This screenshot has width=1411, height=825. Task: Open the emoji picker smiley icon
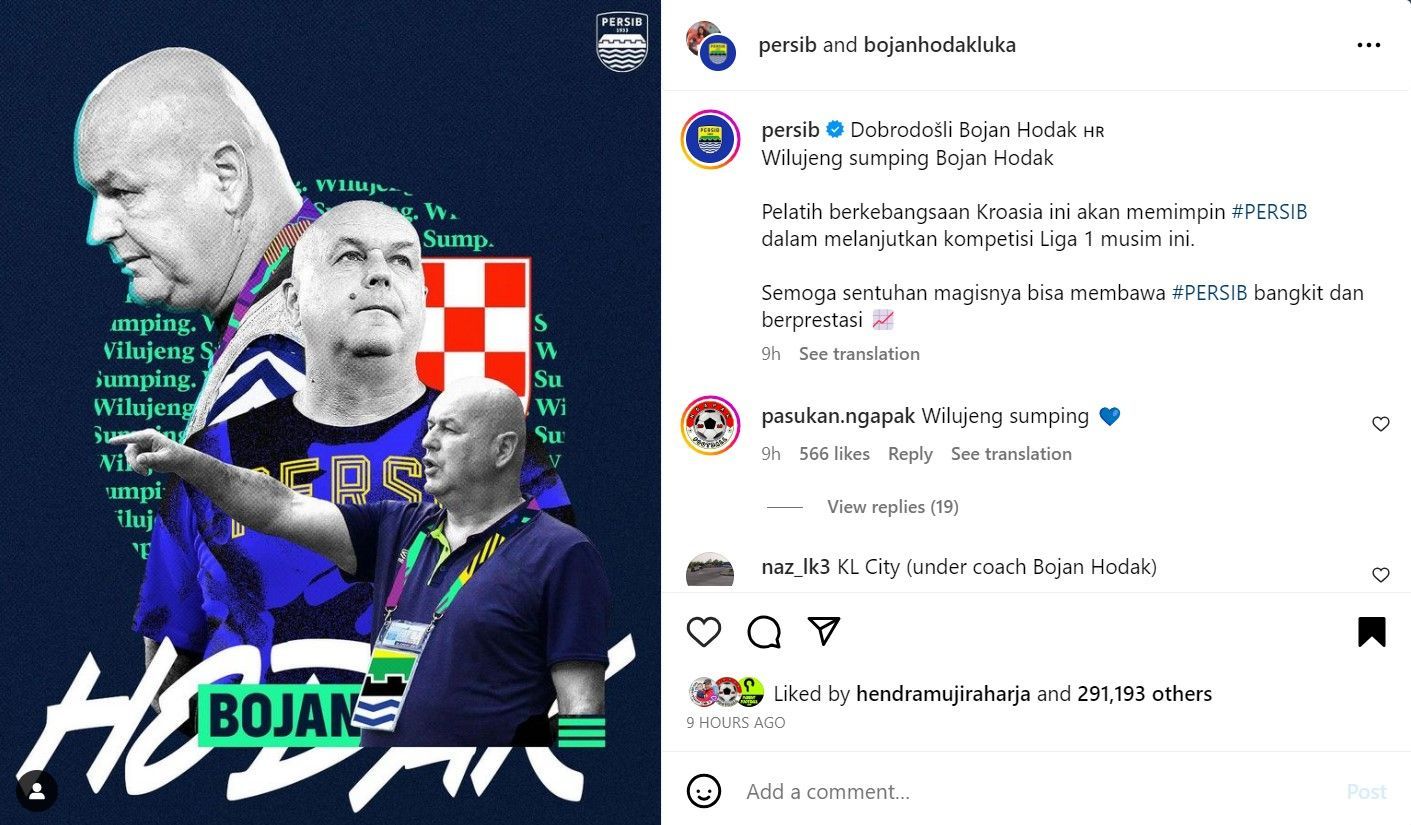704,791
